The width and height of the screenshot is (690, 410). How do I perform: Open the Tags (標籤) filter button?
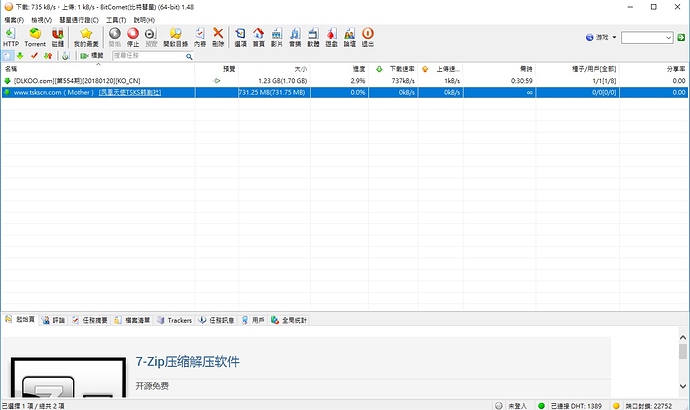[x=92, y=56]
